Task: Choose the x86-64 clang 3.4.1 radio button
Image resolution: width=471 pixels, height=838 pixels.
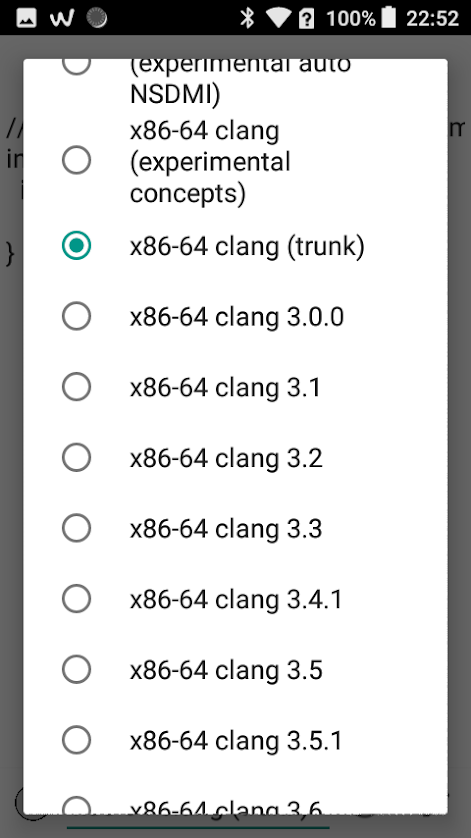Action: (x=76, y=599)
